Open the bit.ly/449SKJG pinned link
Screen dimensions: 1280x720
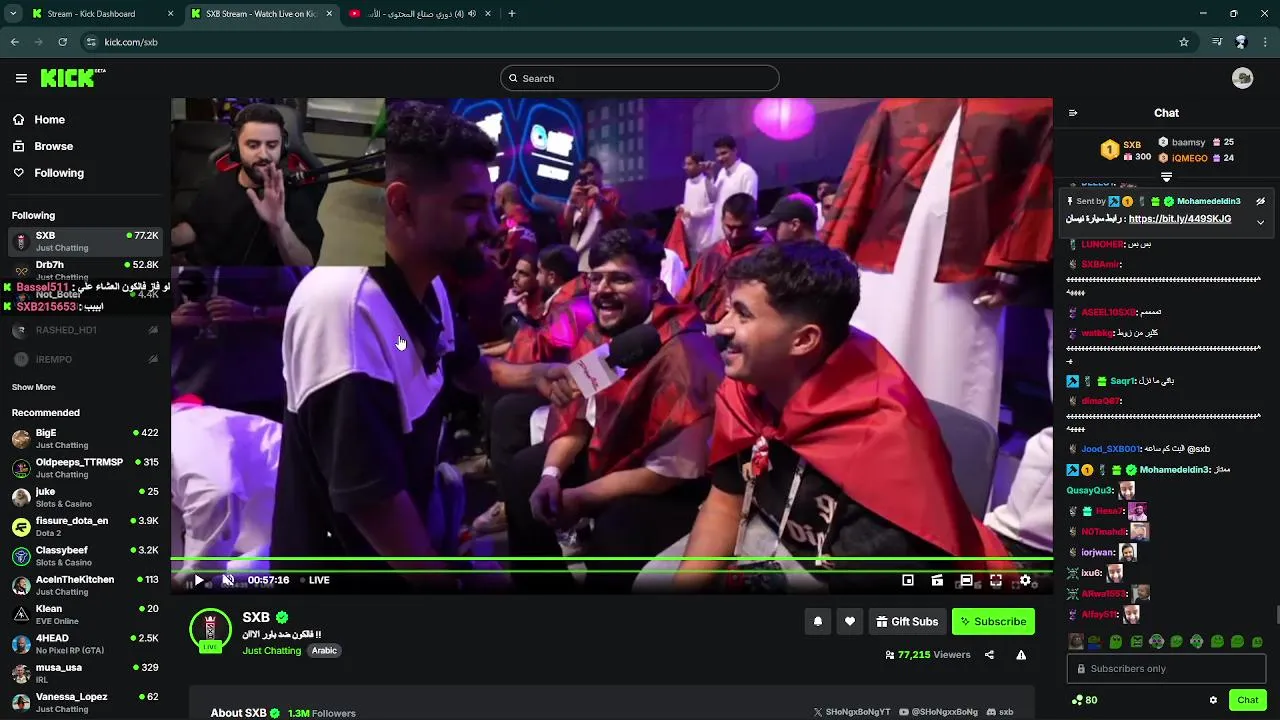(1180, 219)
